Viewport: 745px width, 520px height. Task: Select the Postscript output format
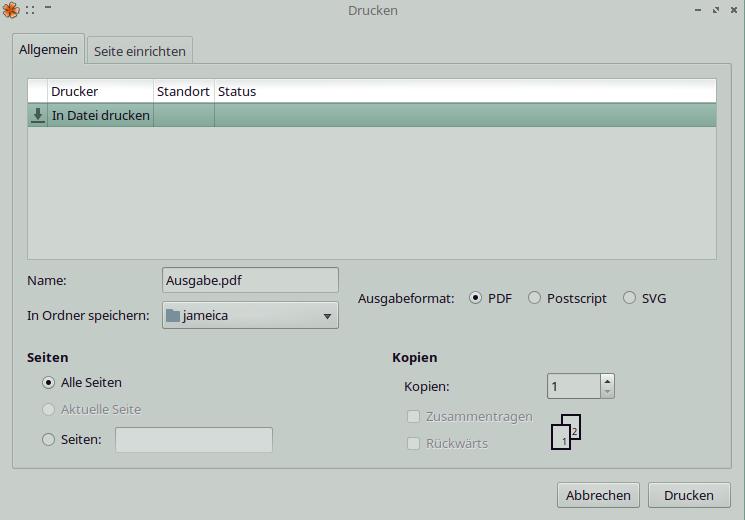(x=535, y=298)
